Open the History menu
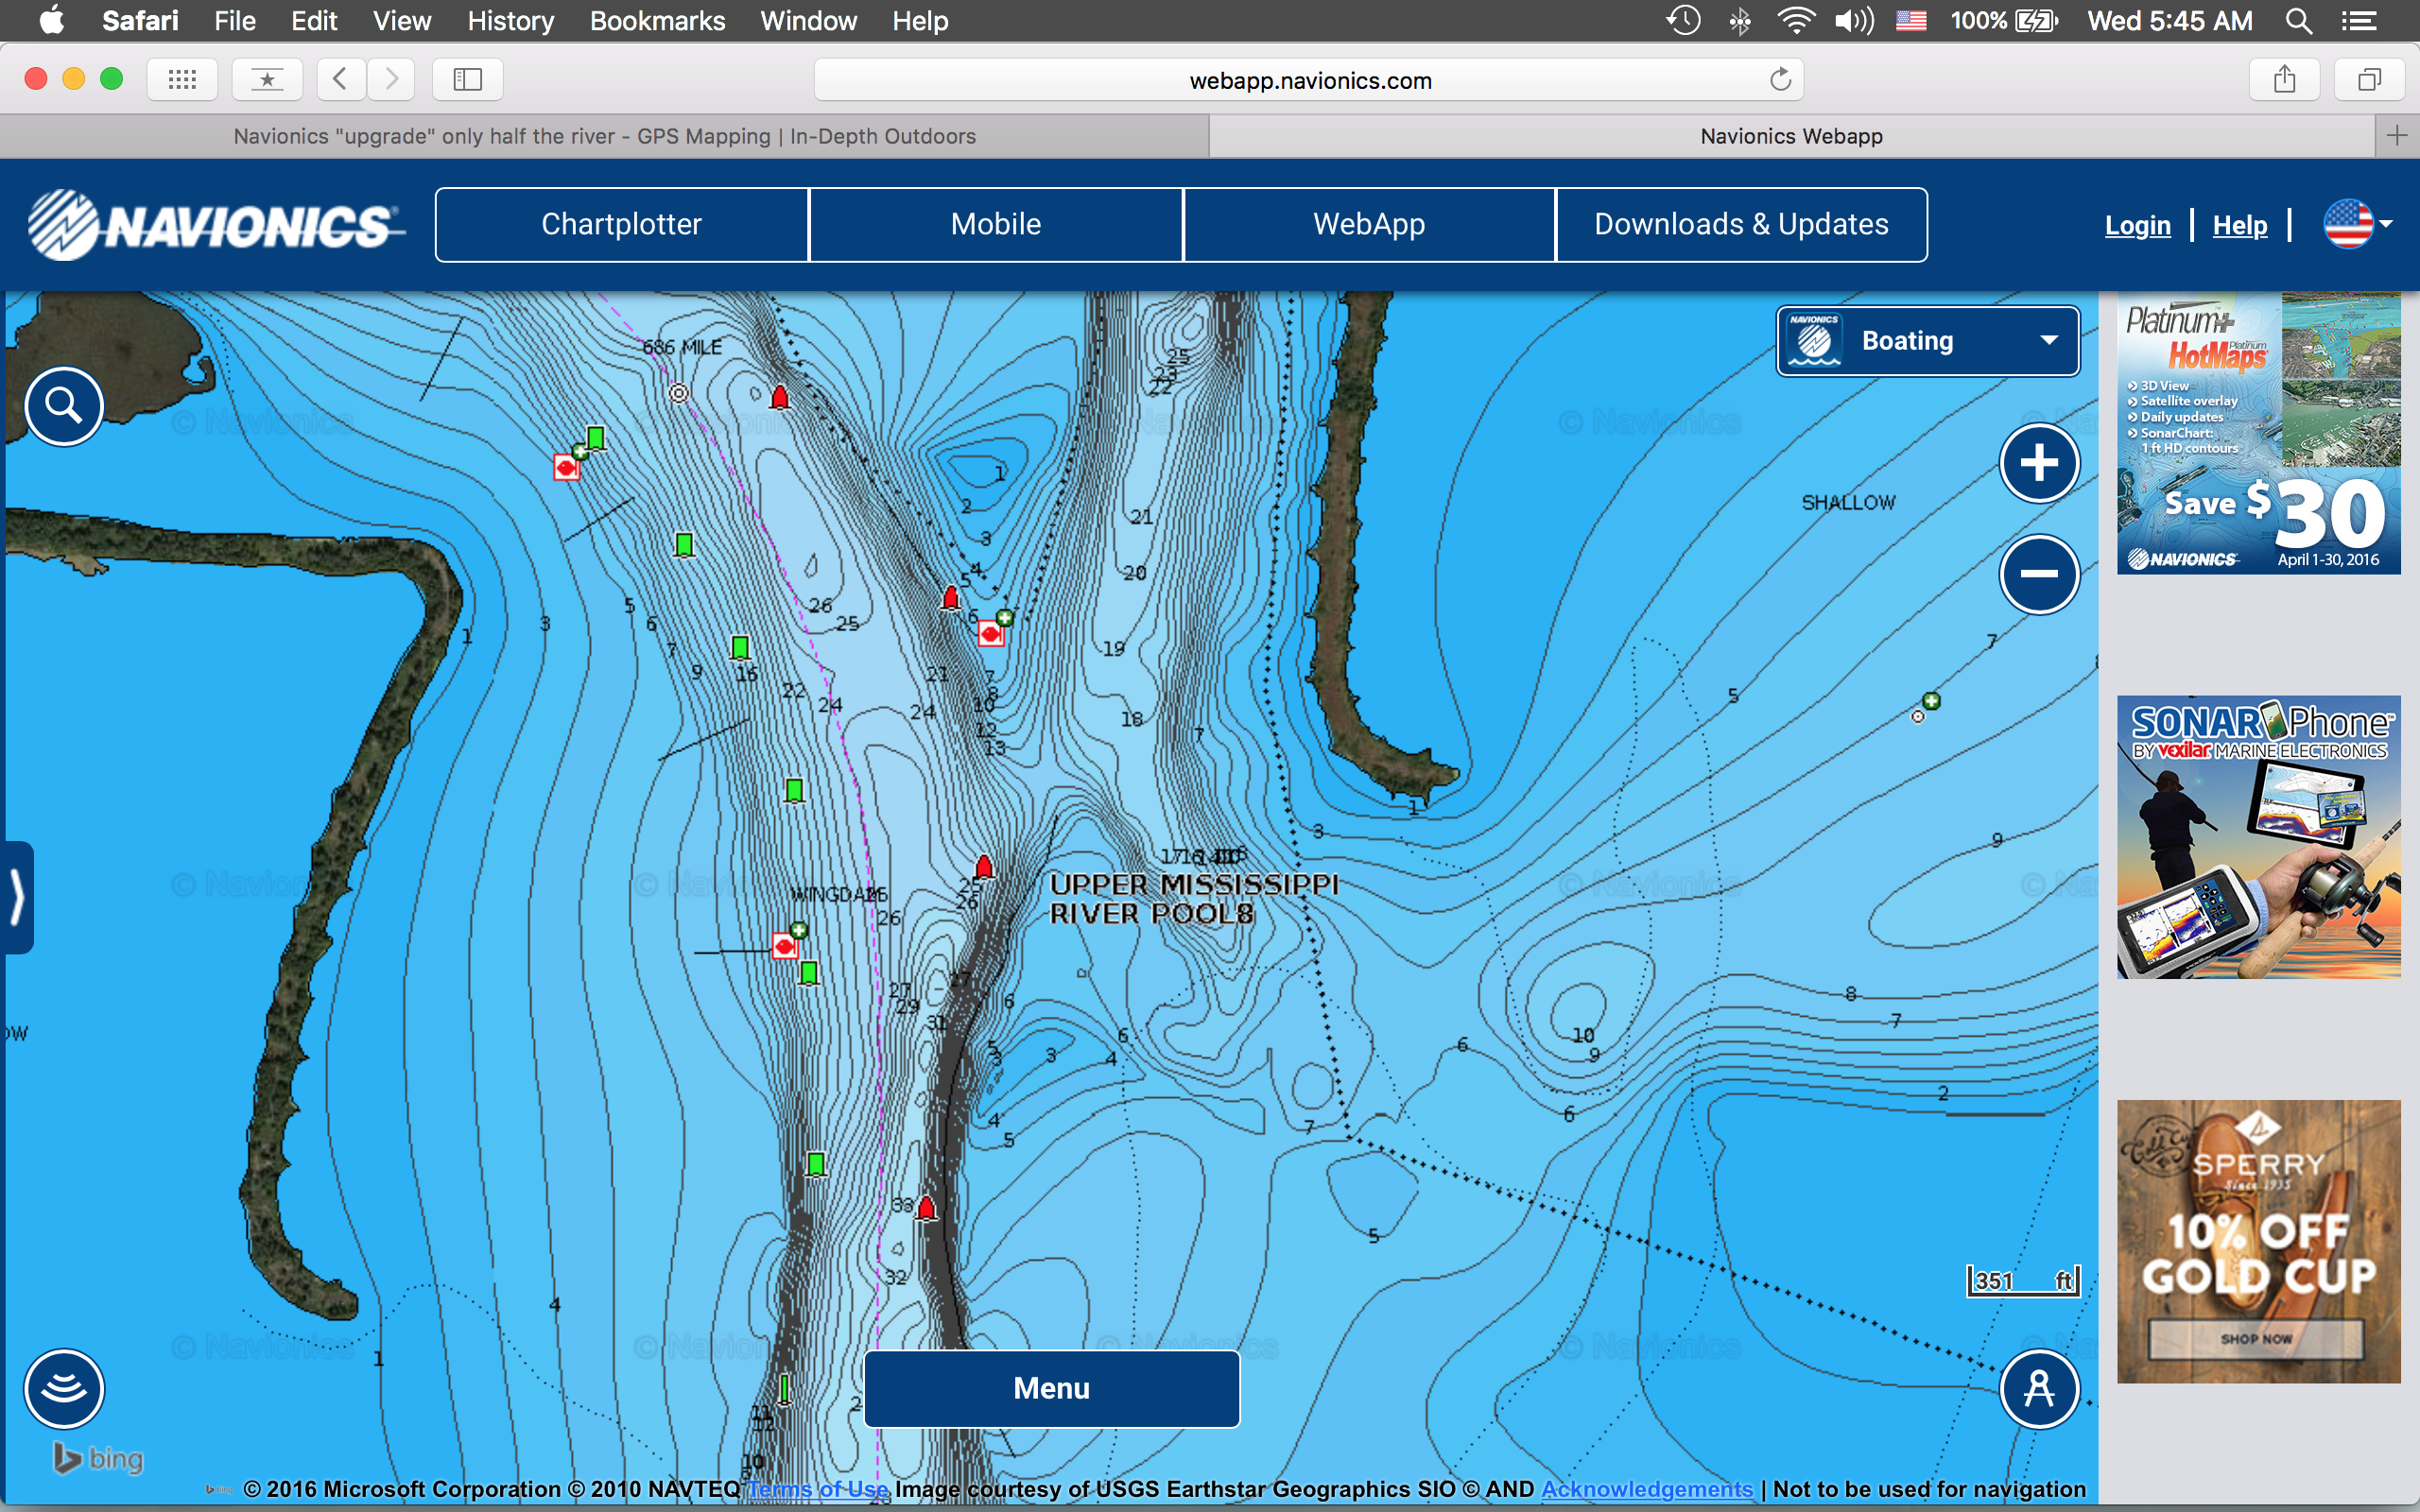Viewport: 2420px width, 1512px height. (x=511, y=21)
